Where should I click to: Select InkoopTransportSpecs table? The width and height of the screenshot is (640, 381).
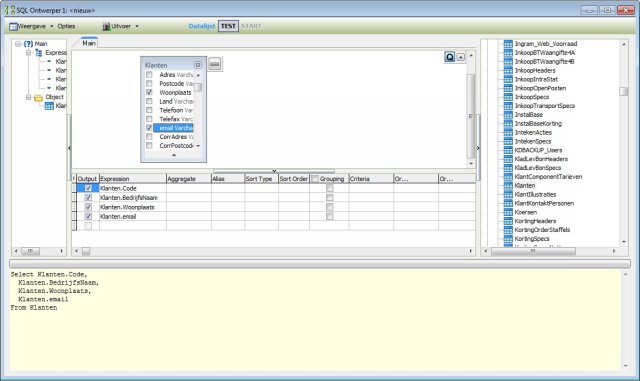click(x=544, y=106)
